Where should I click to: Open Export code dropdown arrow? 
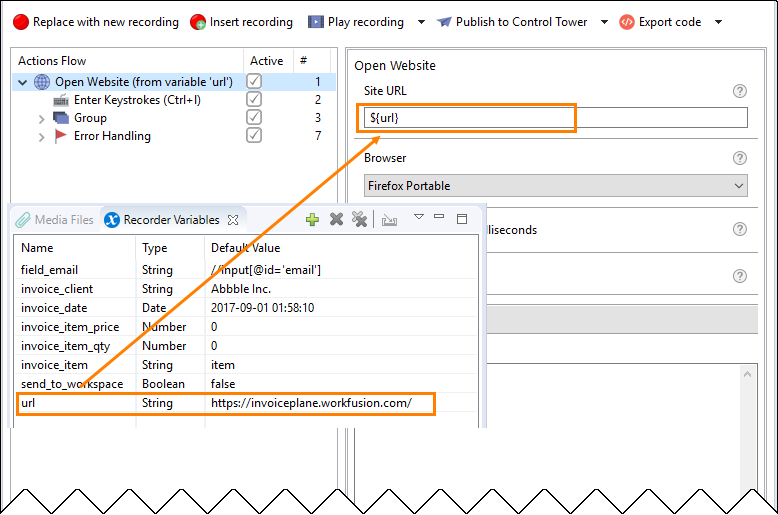point(718,22)
